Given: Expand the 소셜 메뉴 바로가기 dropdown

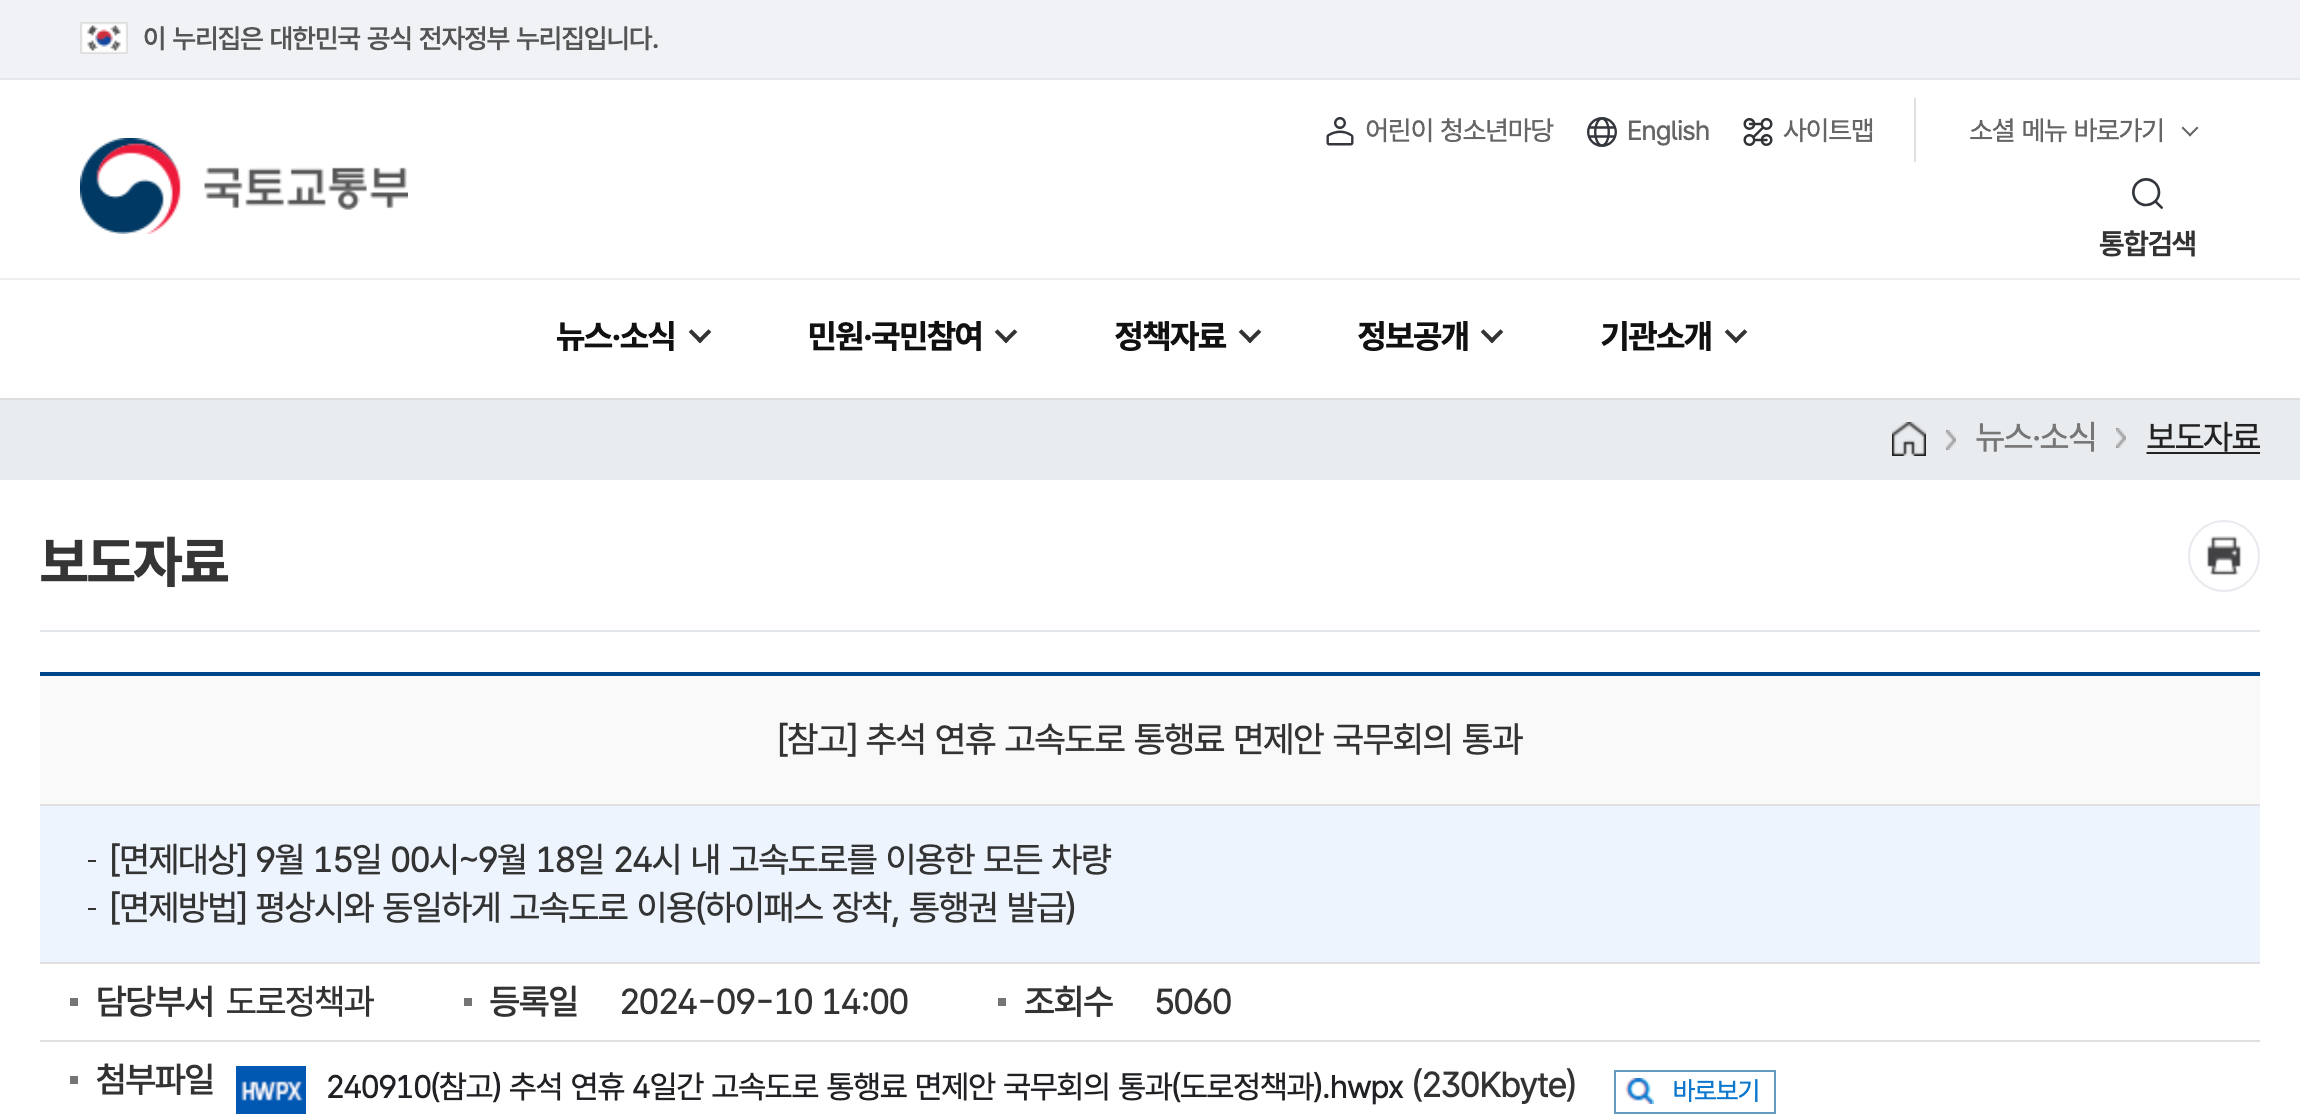Looking at the screenshot, I should pyautogui.click(x=2083, y=131).
